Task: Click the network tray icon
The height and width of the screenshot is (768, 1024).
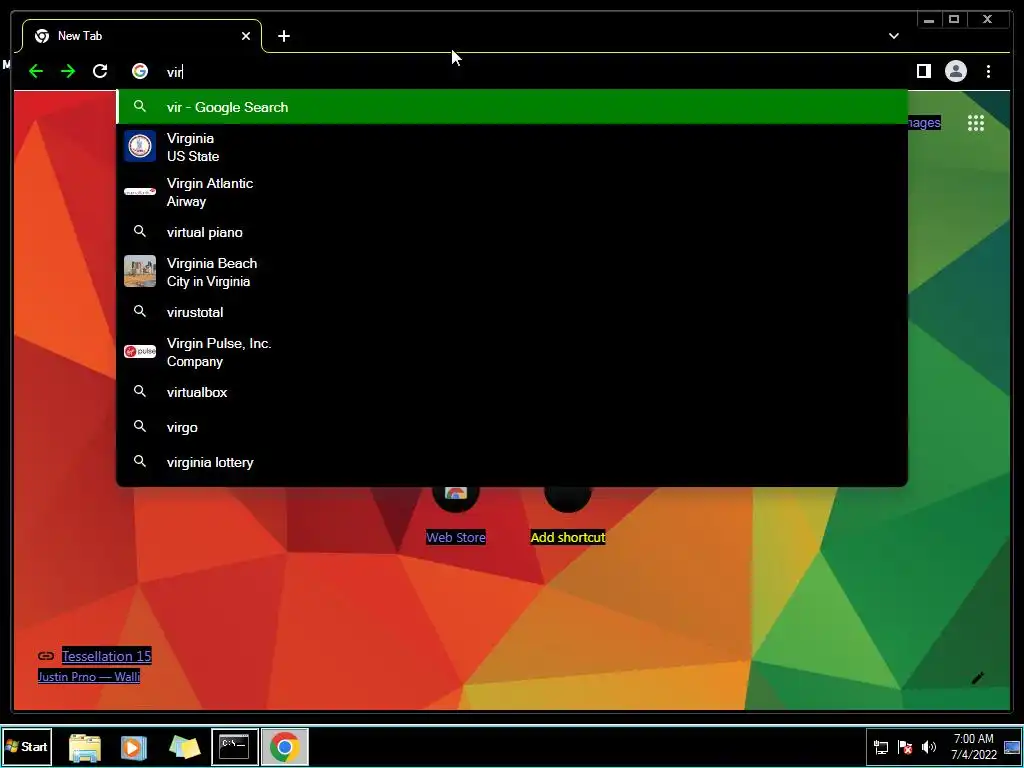Action: click(880, 747)
